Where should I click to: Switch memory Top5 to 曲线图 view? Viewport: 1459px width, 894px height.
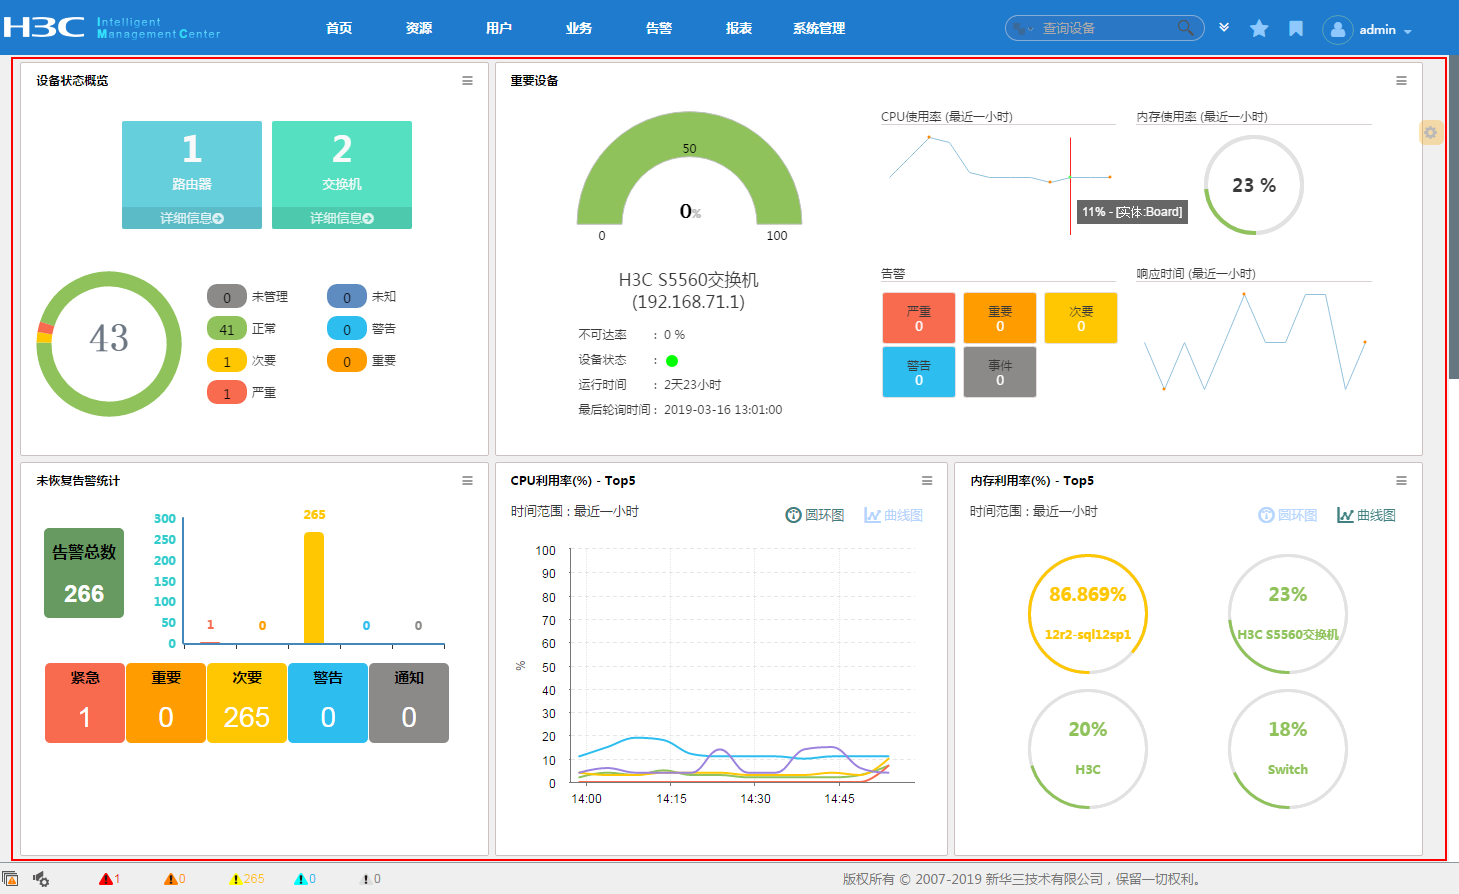[1366, 515]
